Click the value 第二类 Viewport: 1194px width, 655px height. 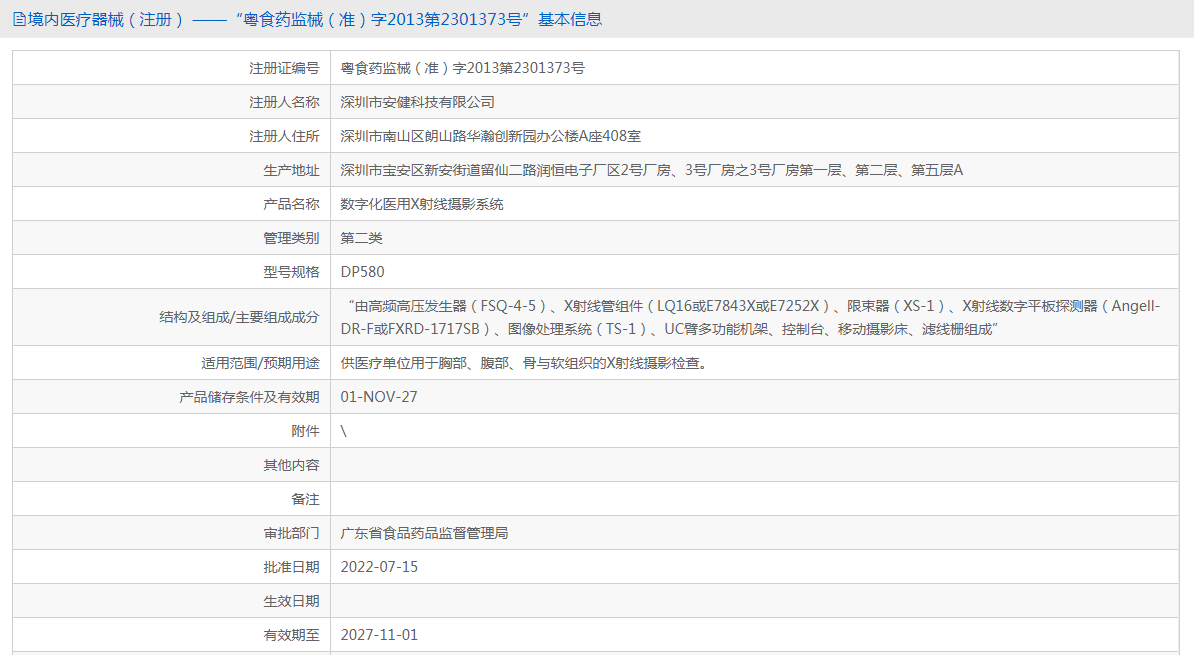[x=361, y=238]
